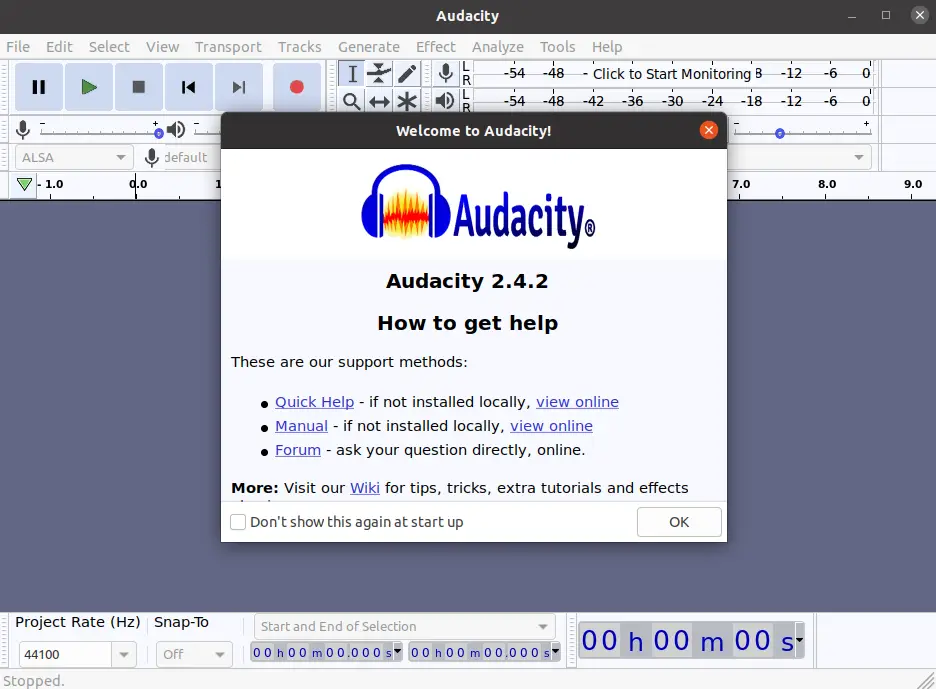This screenshot has width=936, height=689.
Task: Open the Select menu
Action: pyautogui.click(x=109, y=47)
